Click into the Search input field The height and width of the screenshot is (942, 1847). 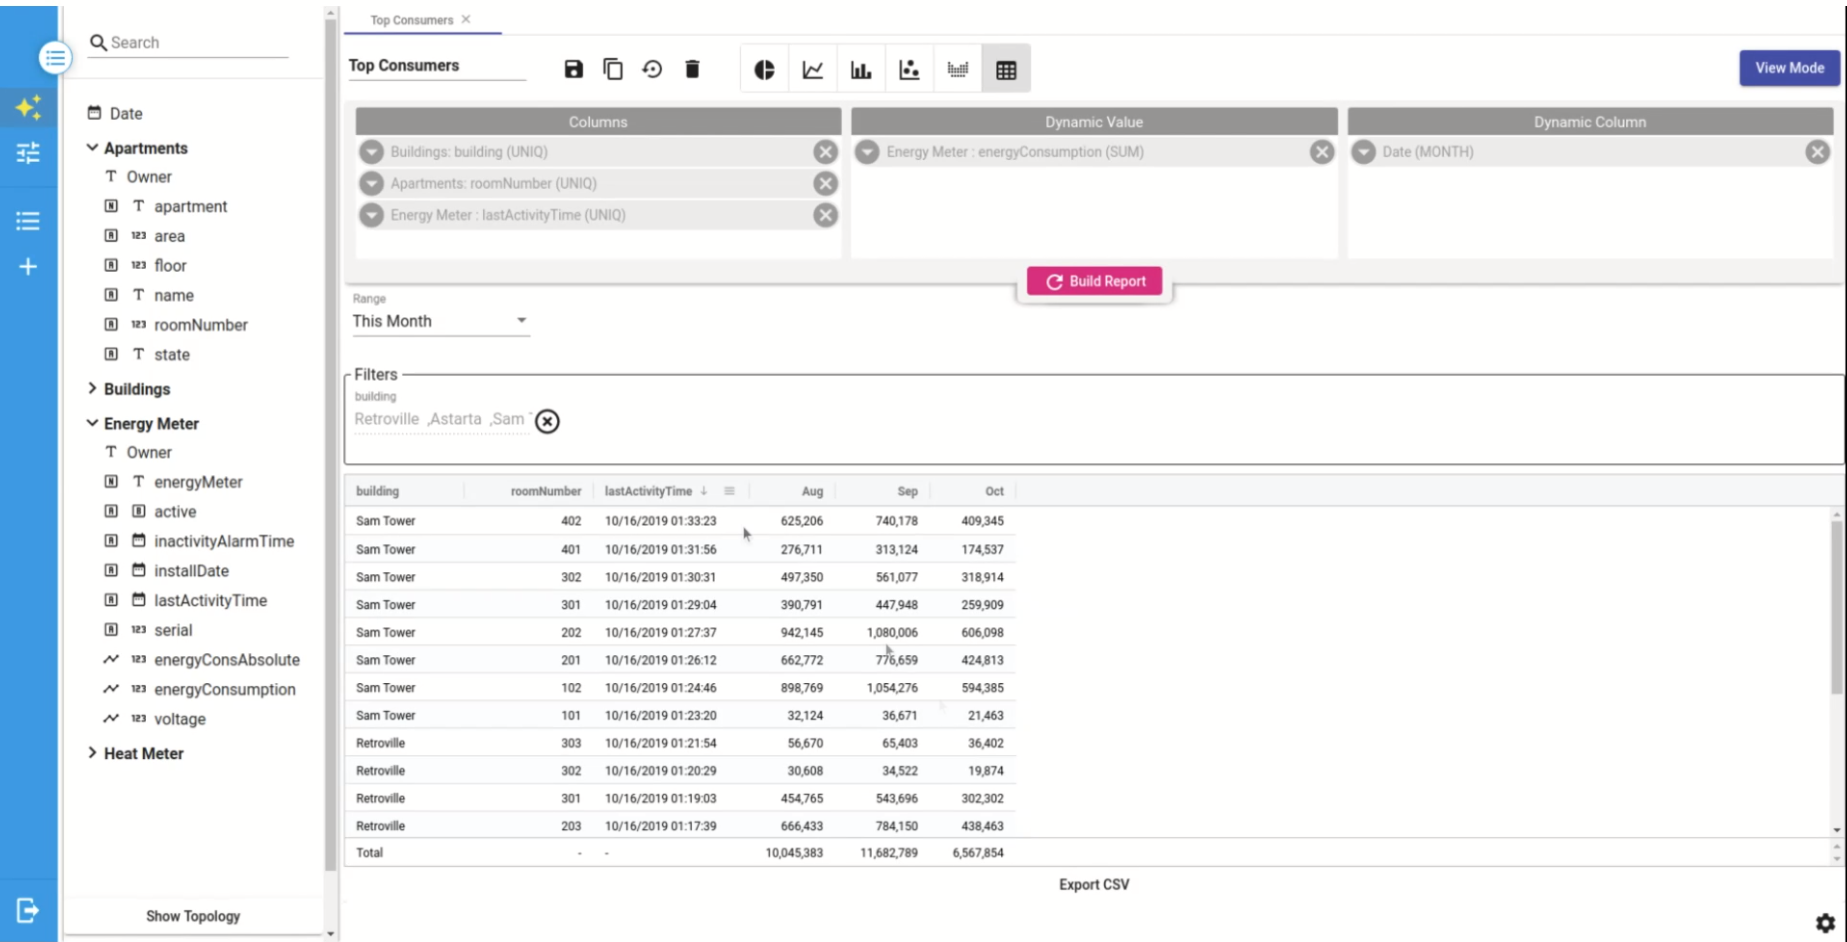(197, 42)
